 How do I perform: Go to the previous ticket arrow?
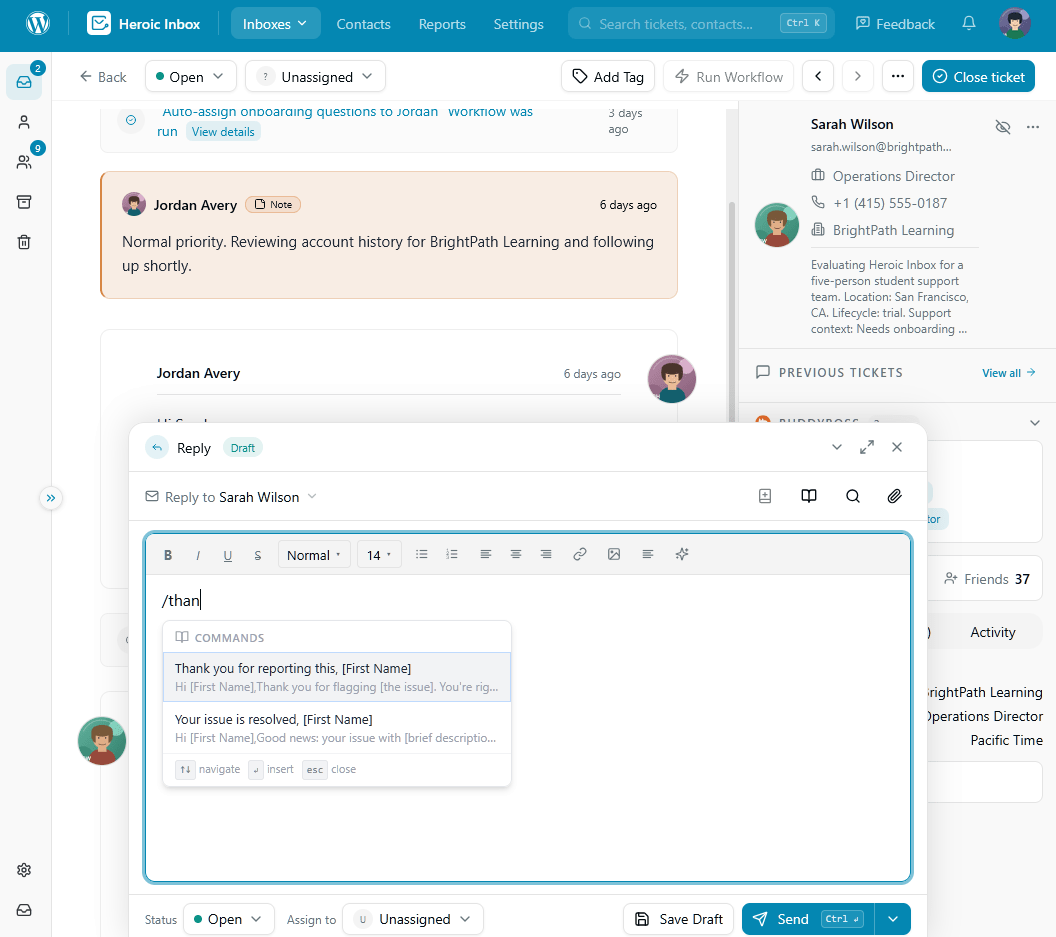[818, 76]
